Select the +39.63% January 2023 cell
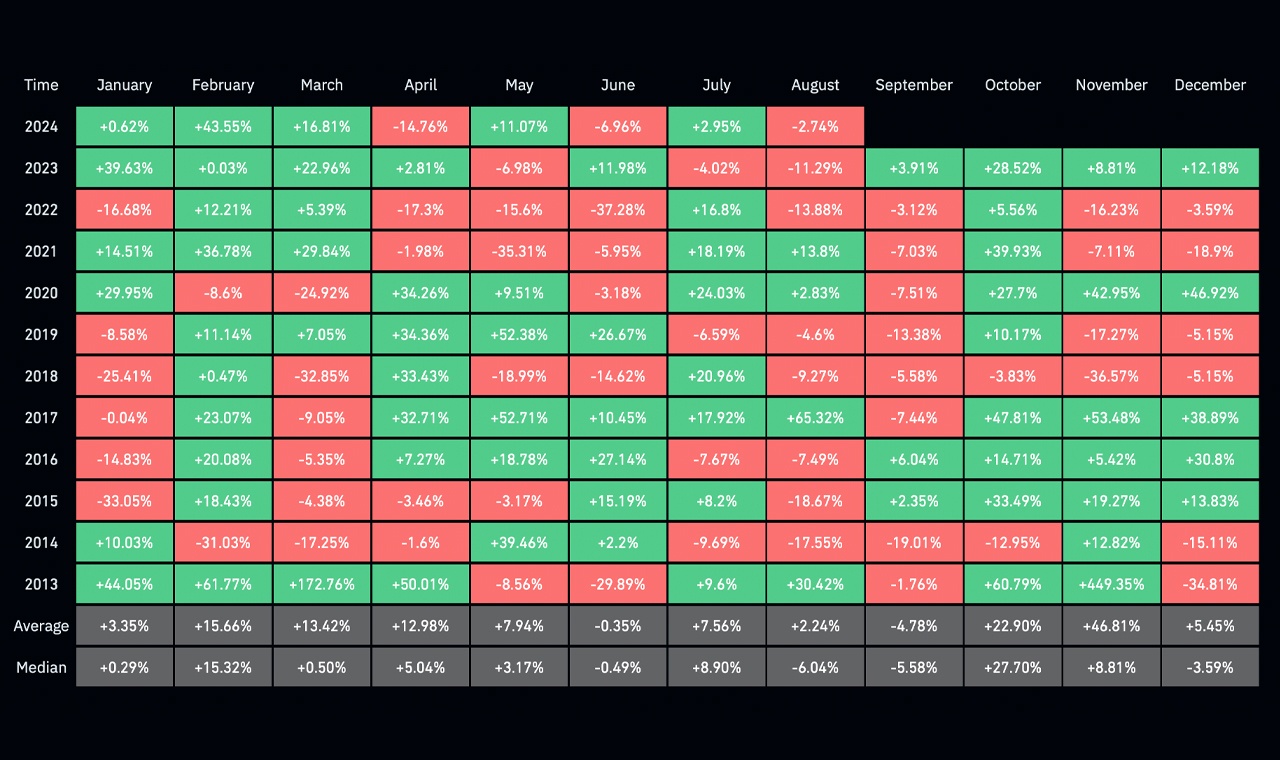Image resolution: width=1280 pixels, height=760 pixels. [x=124, y=169]
